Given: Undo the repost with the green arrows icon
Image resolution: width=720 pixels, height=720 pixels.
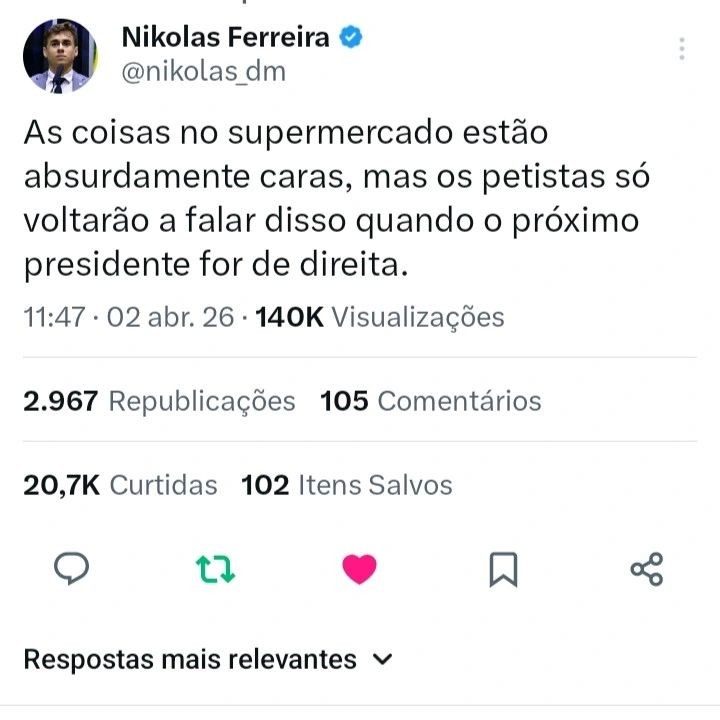Looking at the screenshot, I should click(x=215, y=569).
